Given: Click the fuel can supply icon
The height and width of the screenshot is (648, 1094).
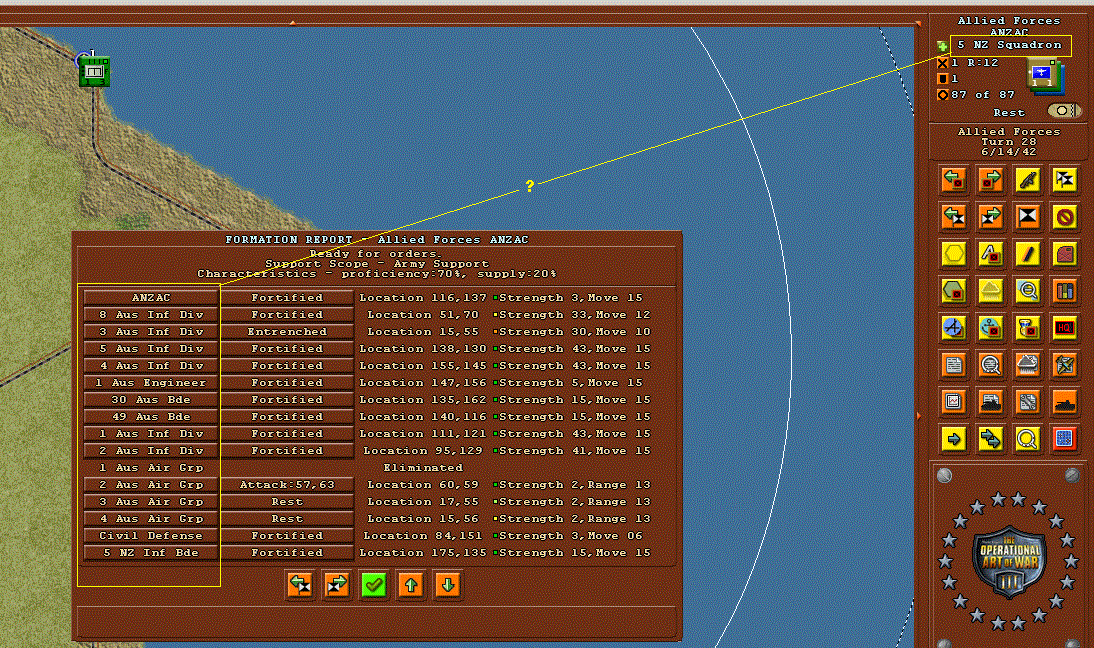Looking at the screenshot, I should pyautogui.click(x=1065, y=253).
